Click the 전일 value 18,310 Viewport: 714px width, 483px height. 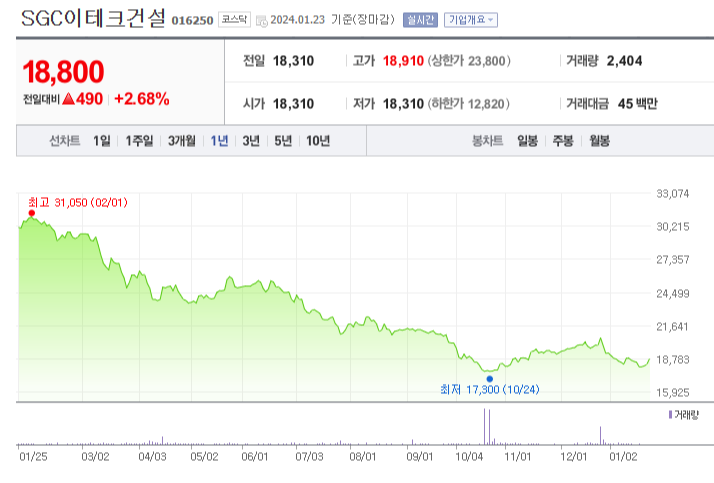[x=293, y=61]
